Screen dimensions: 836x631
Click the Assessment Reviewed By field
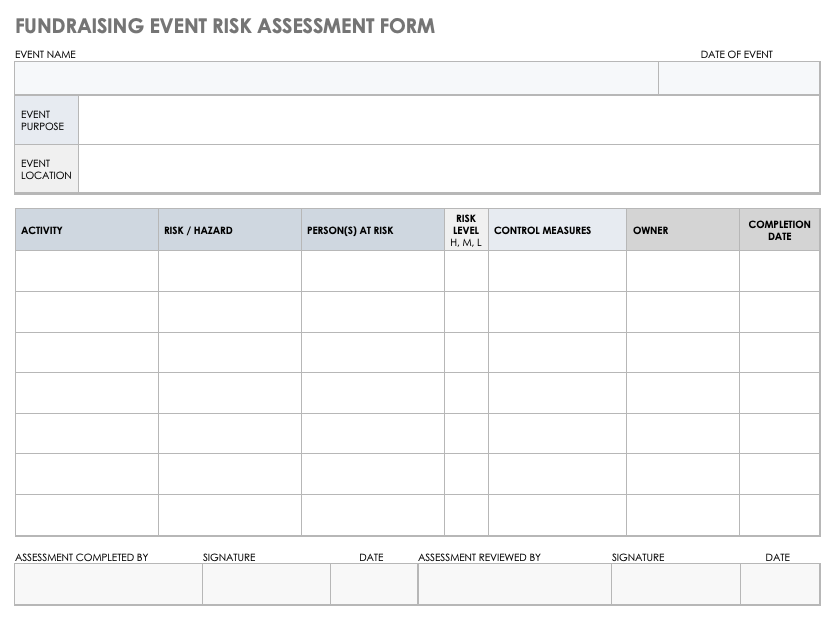514,584
